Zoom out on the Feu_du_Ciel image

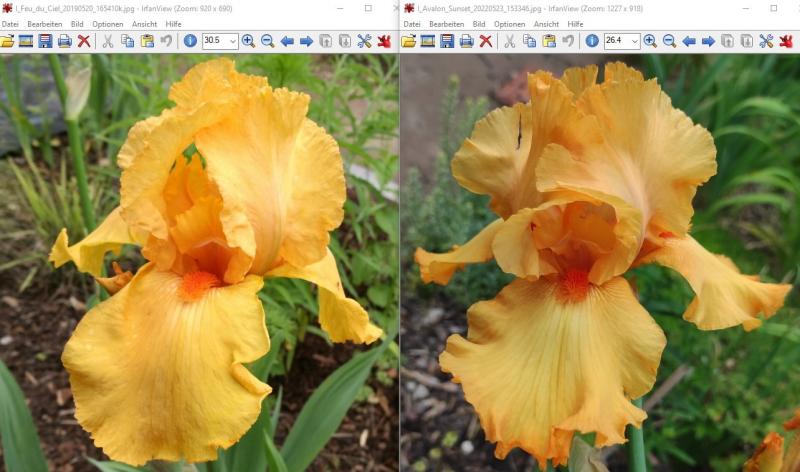tap(267, 41)
